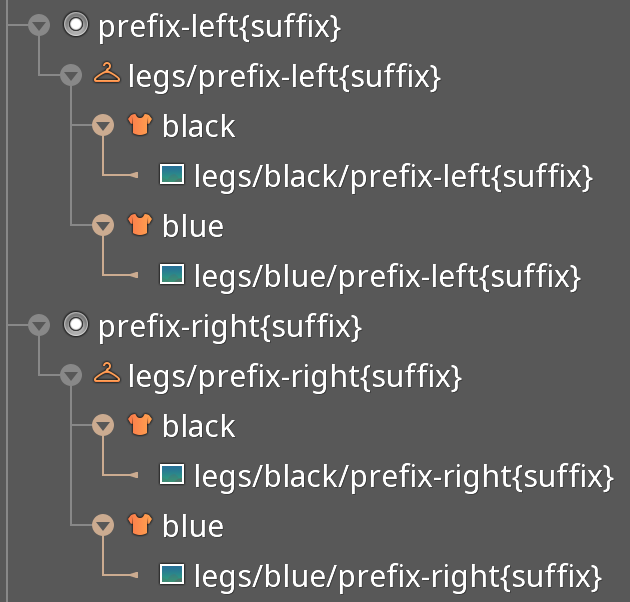Select the legs/blue/prefix-left{suffix} attachment
Screen dimensions: 630x602
(387, 276)
